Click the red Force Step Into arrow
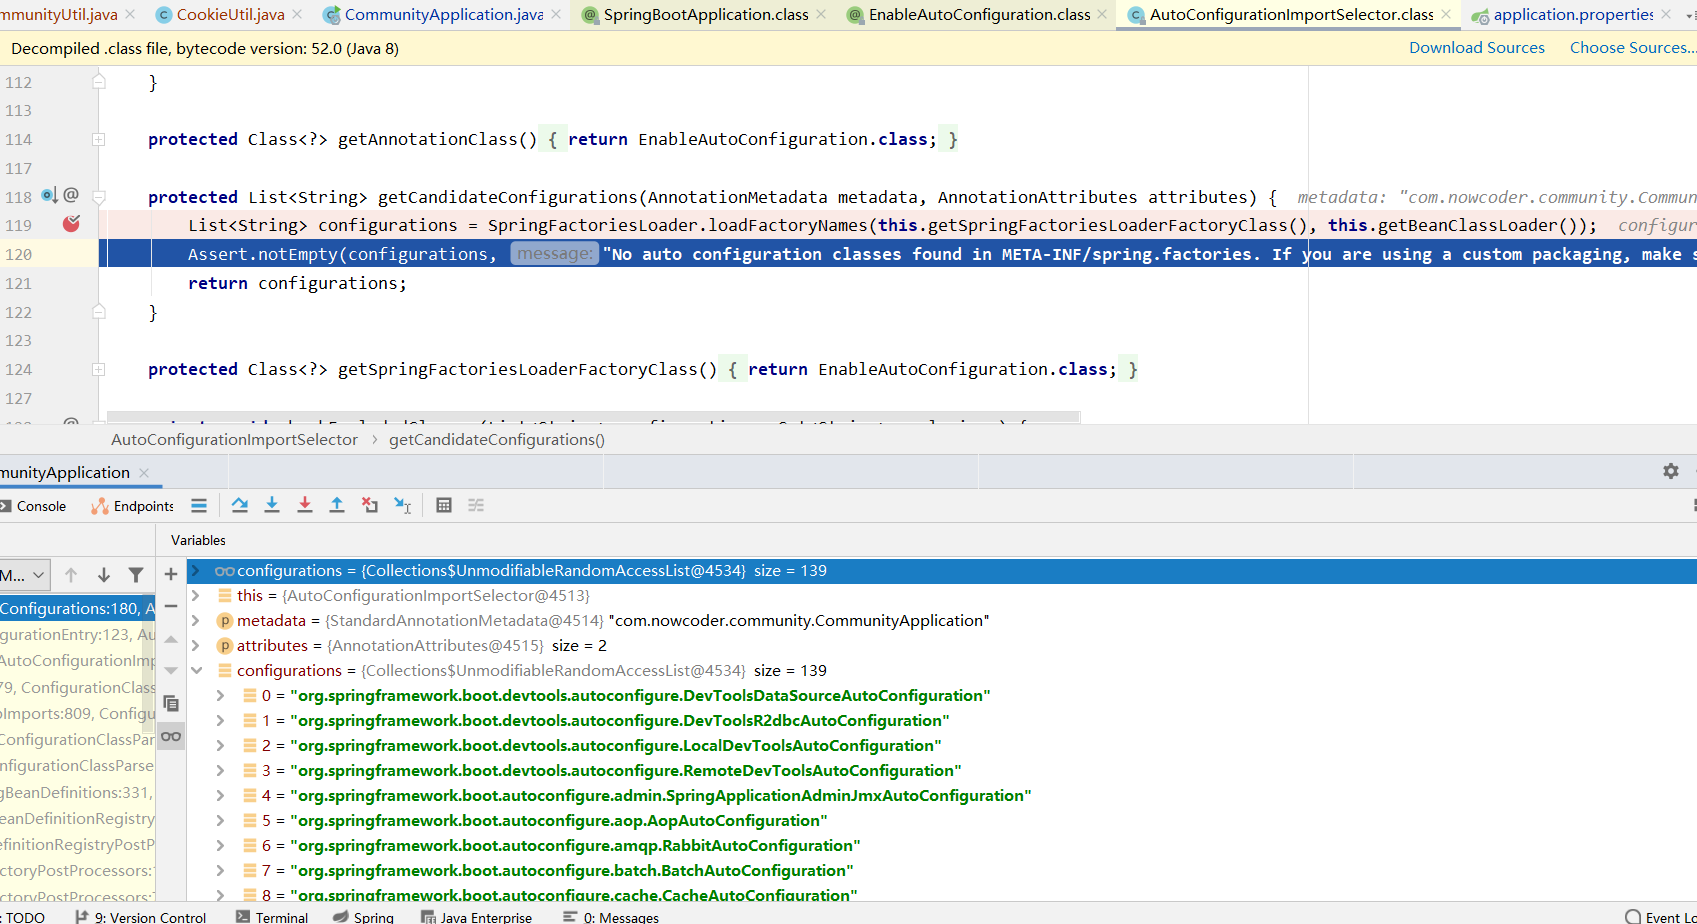The height and width of the screenshot is (924, 1697). [x=305, y=505]
